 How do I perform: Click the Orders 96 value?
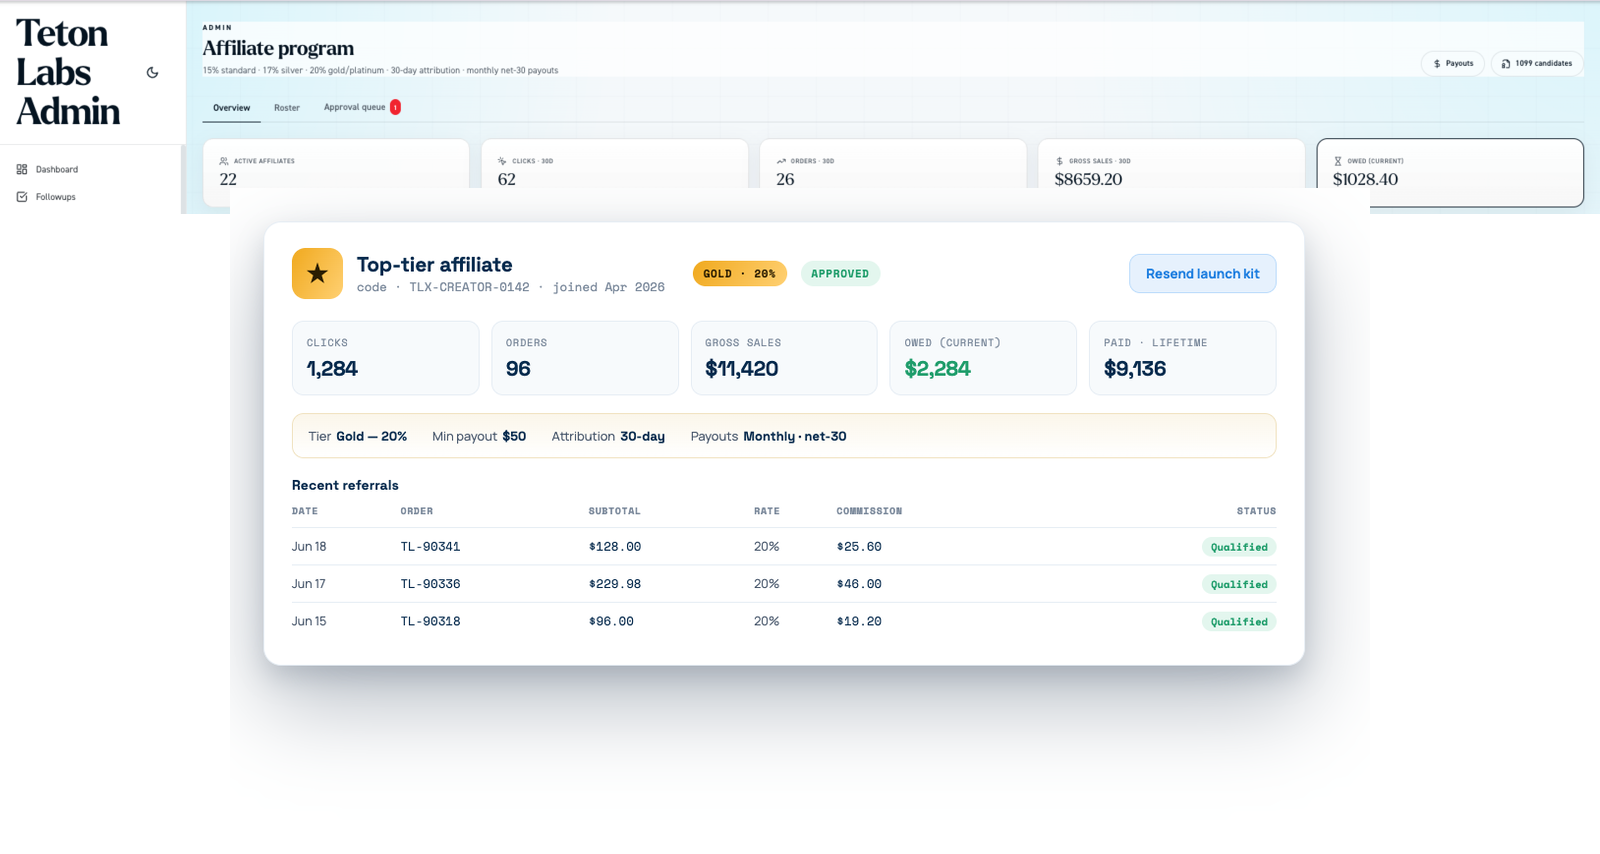pyautogui.click(x=518, y=369)
